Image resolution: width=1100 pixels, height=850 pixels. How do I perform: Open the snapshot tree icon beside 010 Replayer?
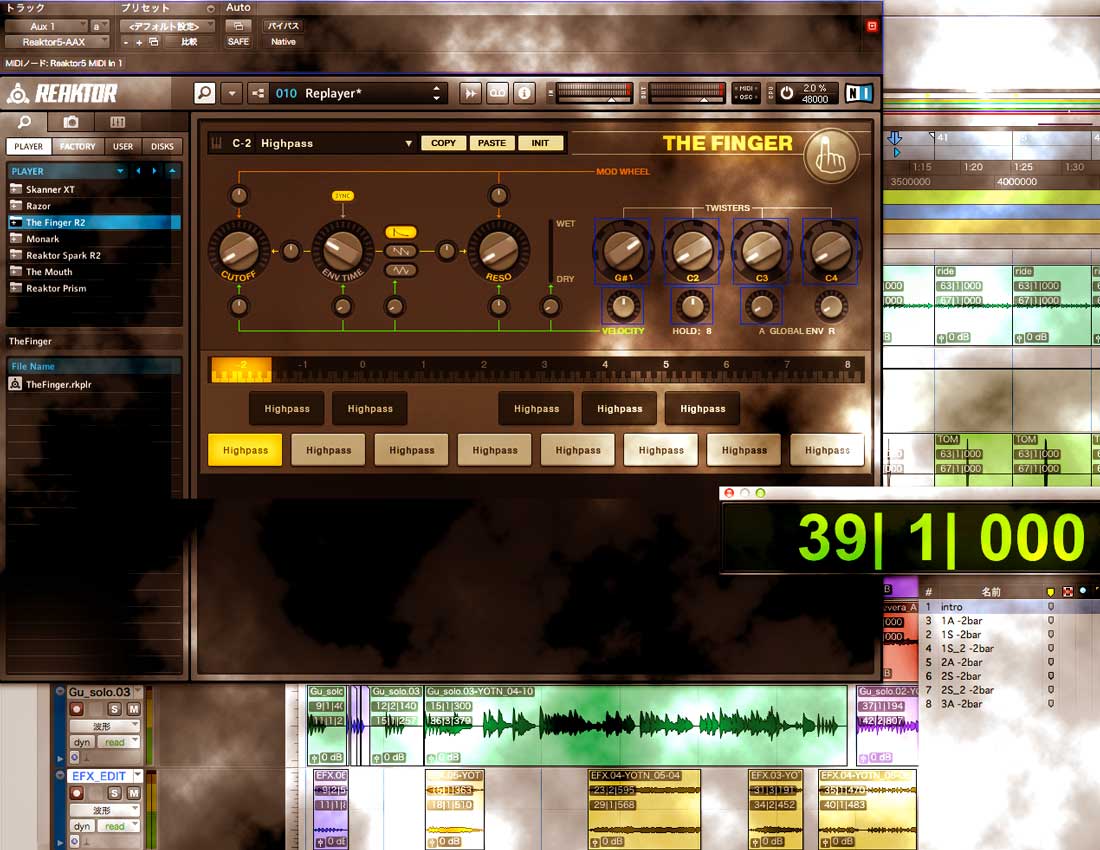[x=258, y=93]
